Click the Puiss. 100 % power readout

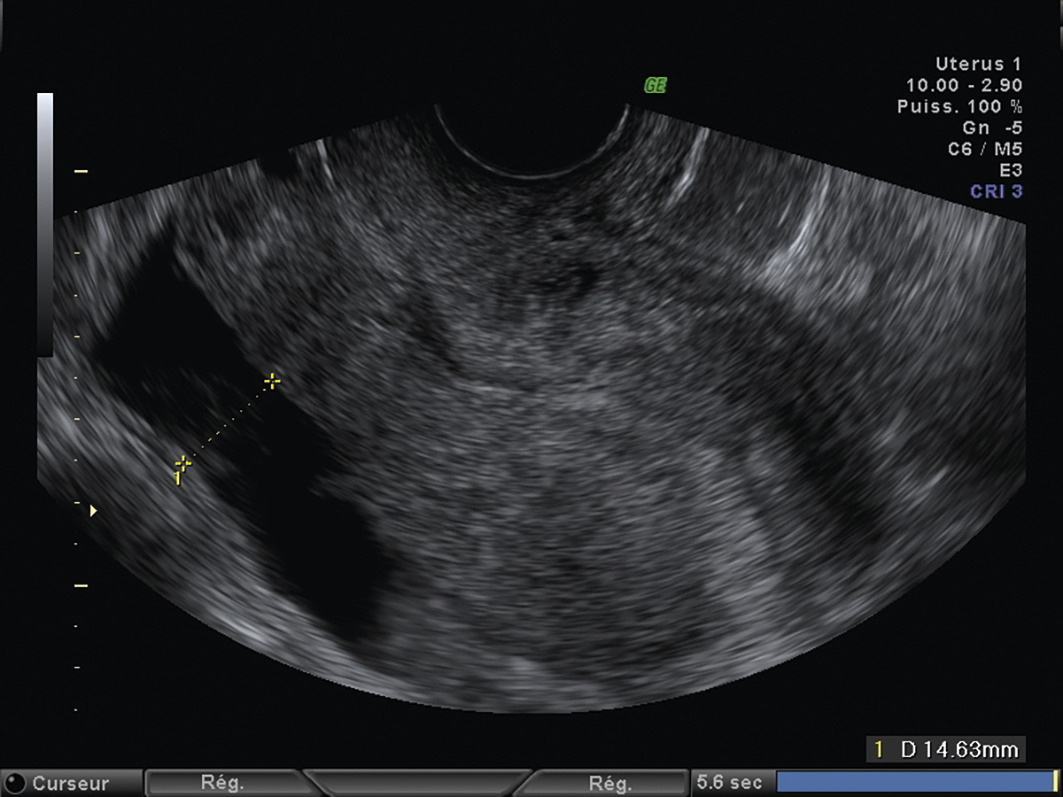click(x=964, y=107)
